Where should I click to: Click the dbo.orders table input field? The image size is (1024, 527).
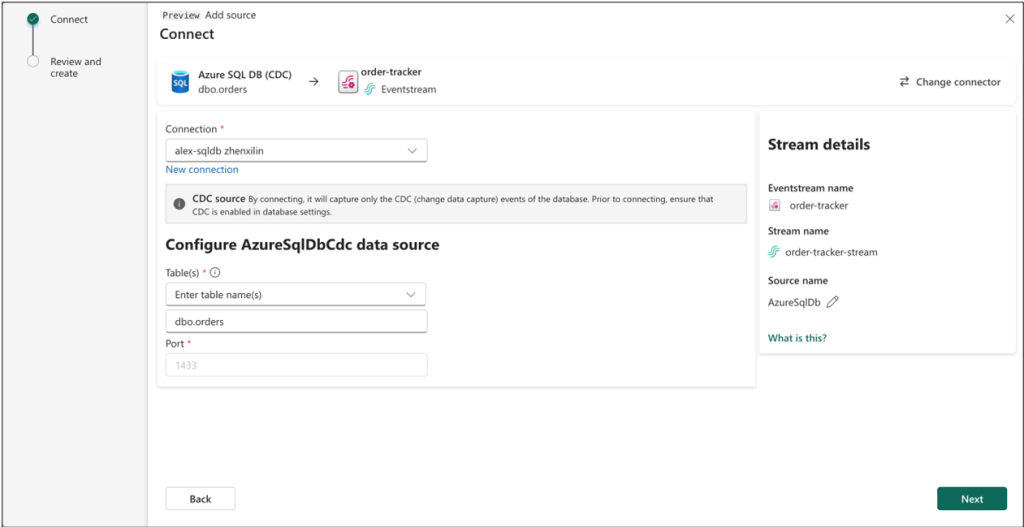click(x=296, y=322)
